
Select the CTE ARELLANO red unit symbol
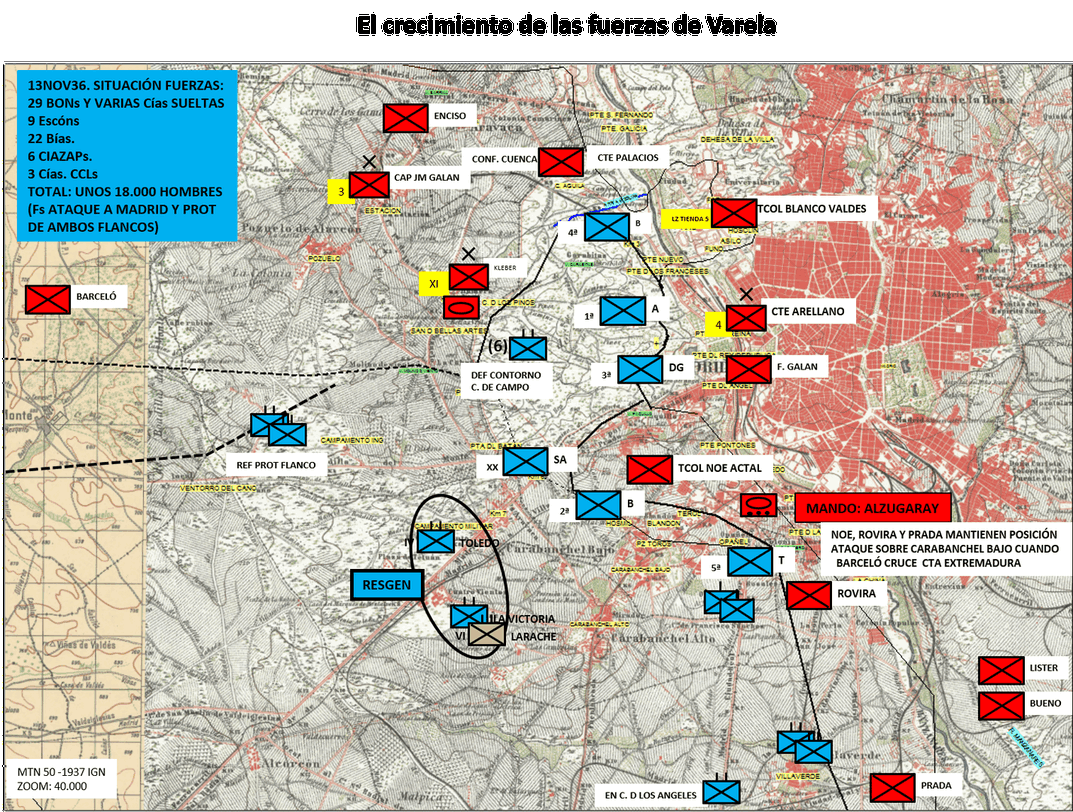point(746,318)
